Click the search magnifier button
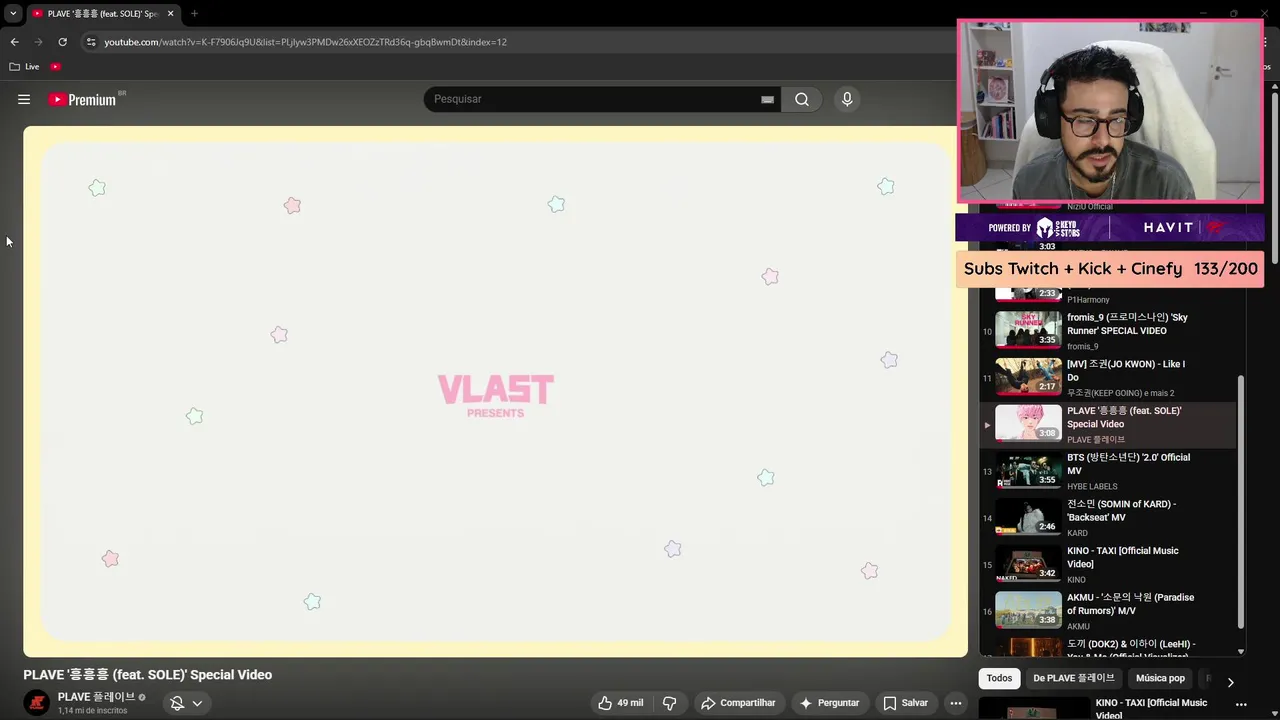The height and width of the screenshot is (720, 1280). (801, 99)
